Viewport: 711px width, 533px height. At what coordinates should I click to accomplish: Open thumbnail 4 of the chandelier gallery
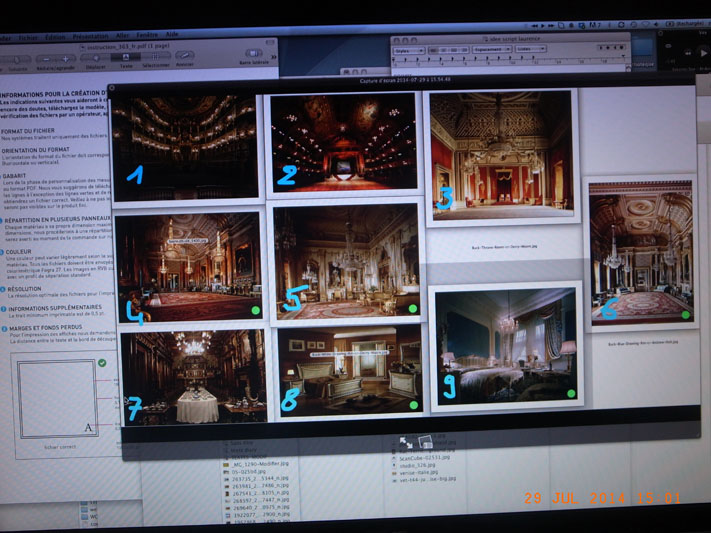pos(189,267)
